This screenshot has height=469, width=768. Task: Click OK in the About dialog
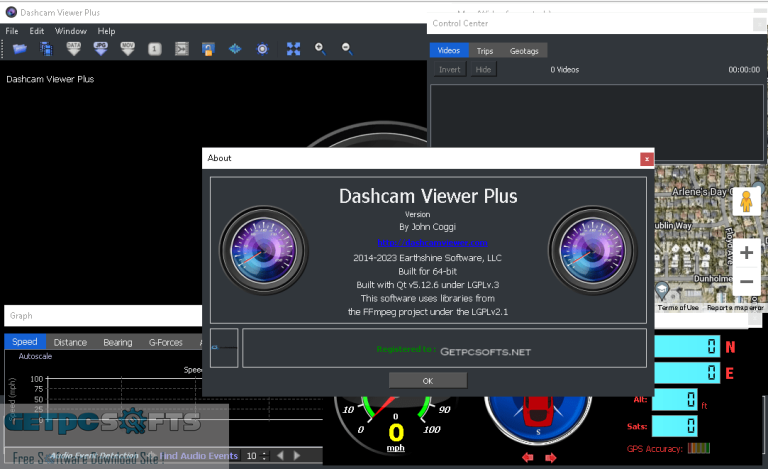pos(428,380)
